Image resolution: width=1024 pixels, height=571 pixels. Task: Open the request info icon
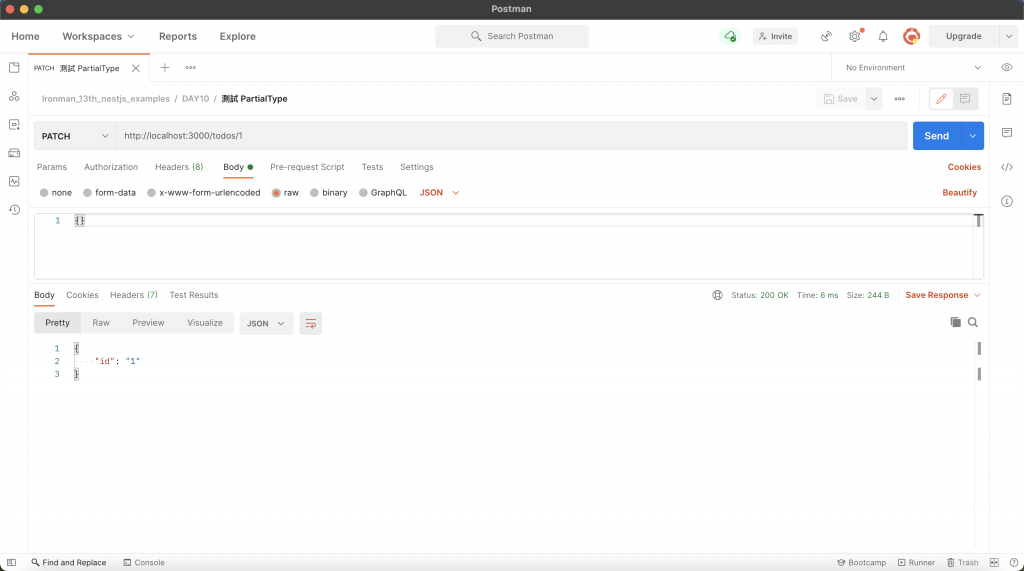coord(1006,201)
